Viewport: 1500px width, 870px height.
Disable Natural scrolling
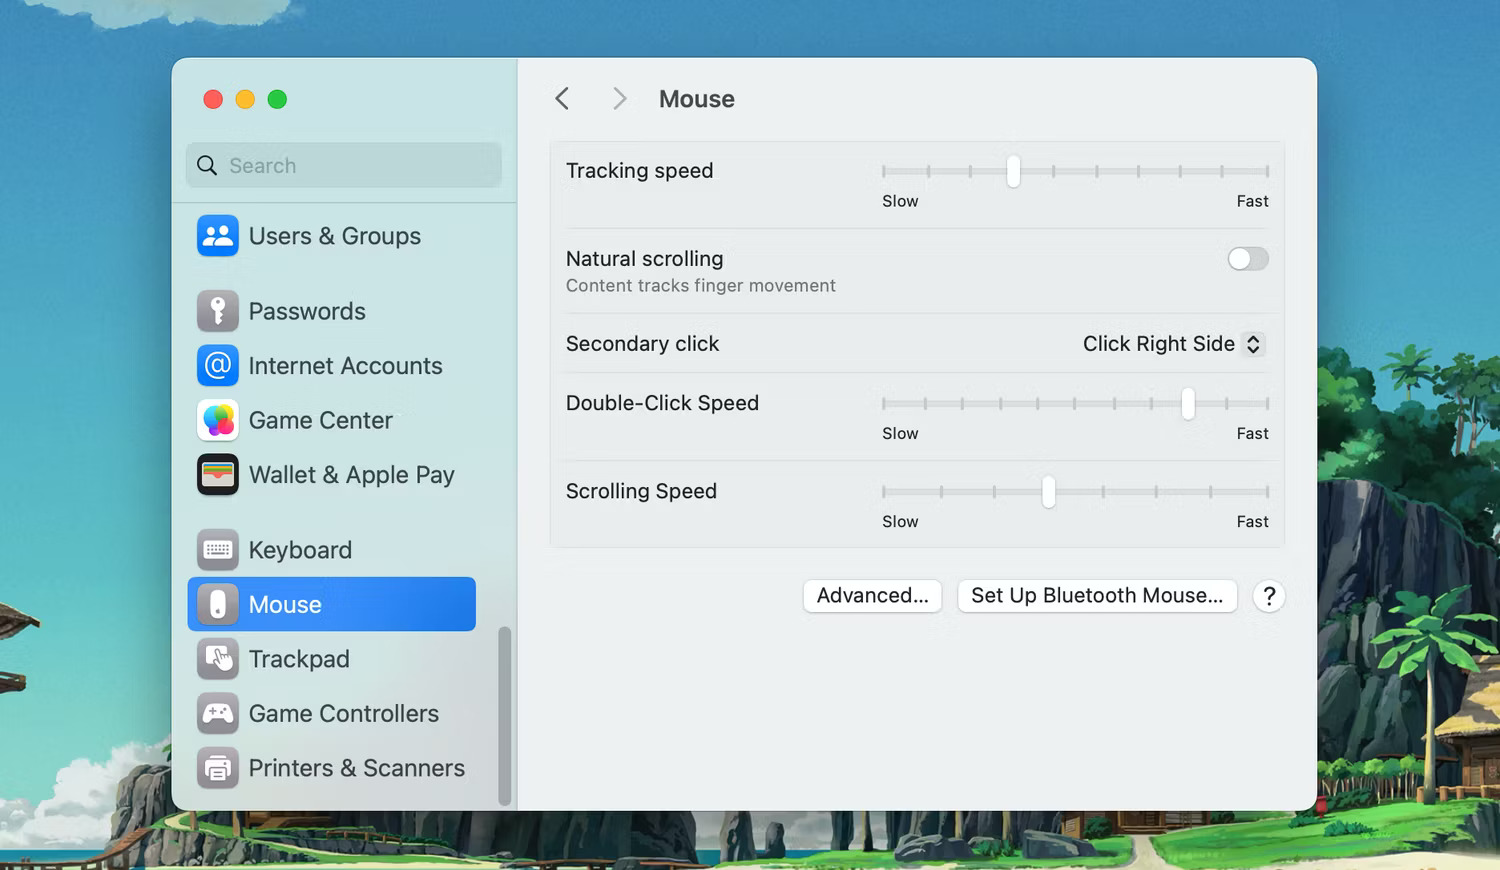click(x=1247, y=259)
